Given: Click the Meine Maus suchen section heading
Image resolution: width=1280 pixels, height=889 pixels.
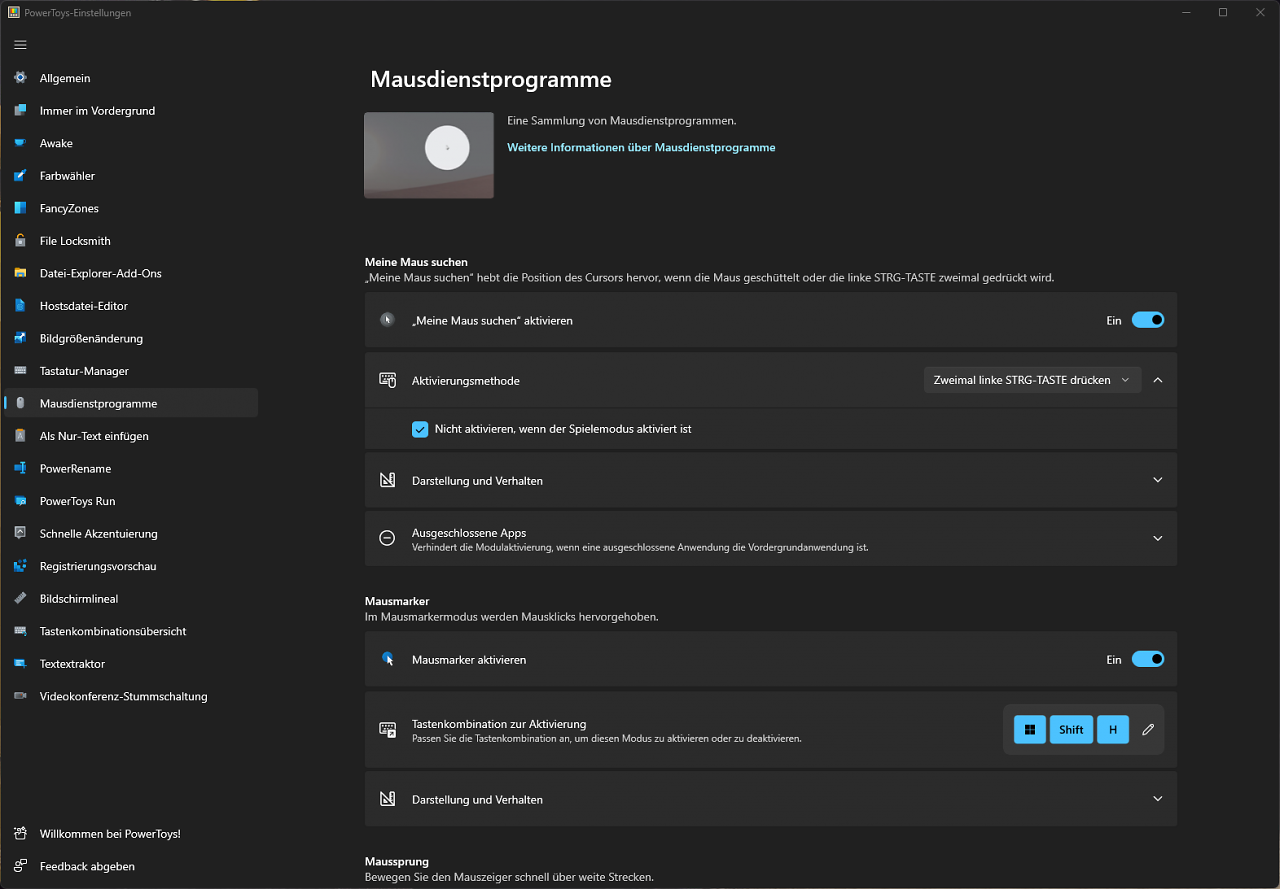Looking at the screenshot, I should (x=416, y=262).
